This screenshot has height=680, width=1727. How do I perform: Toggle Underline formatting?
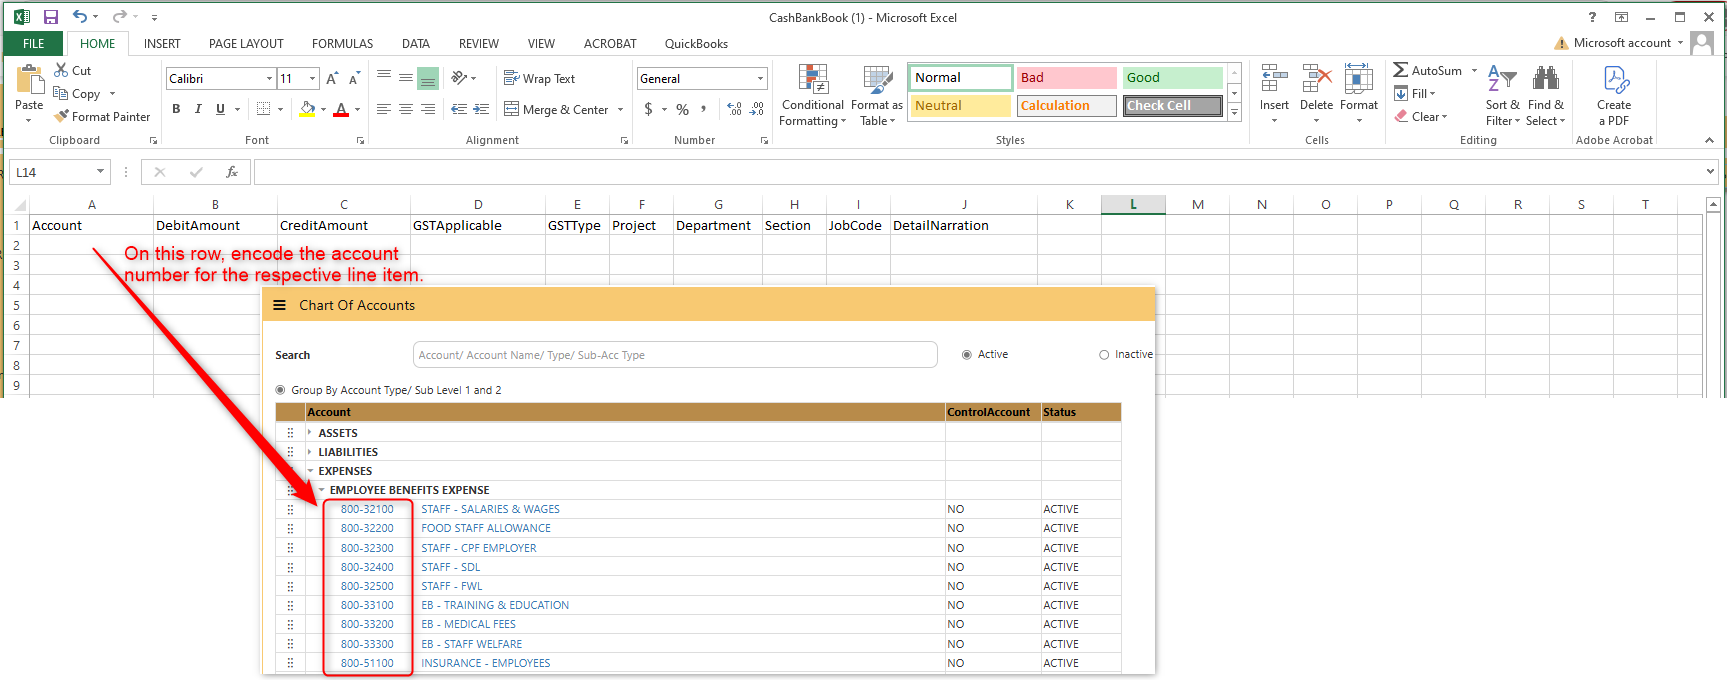click(x=220, y=109)
